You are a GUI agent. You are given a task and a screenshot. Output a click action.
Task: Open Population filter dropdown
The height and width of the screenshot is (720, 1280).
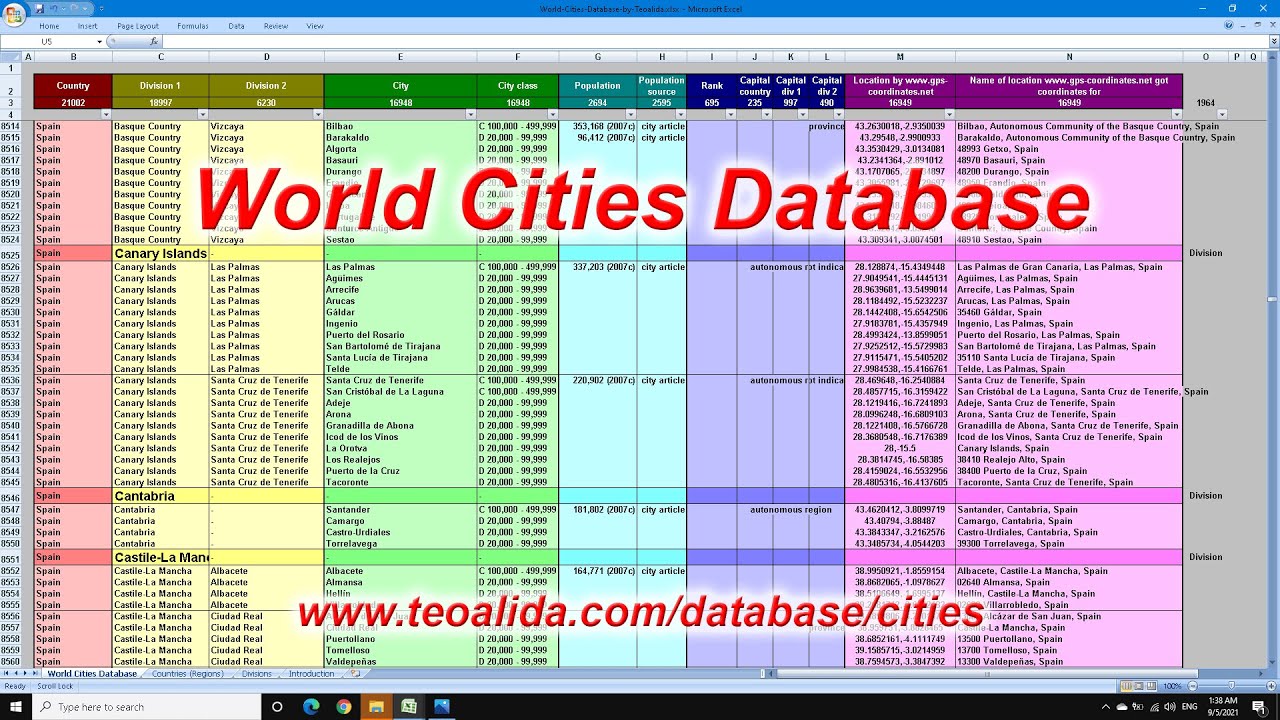(631, 114)
